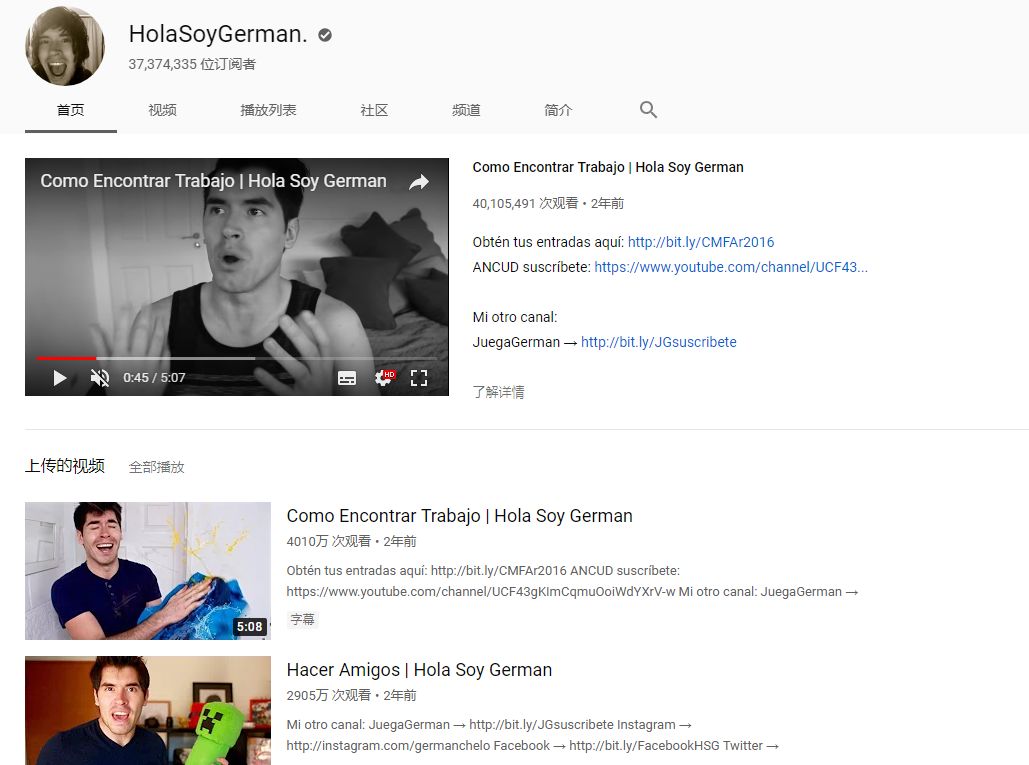
Task: Open the channel search magnifier icon
Action: click(648, 110)
